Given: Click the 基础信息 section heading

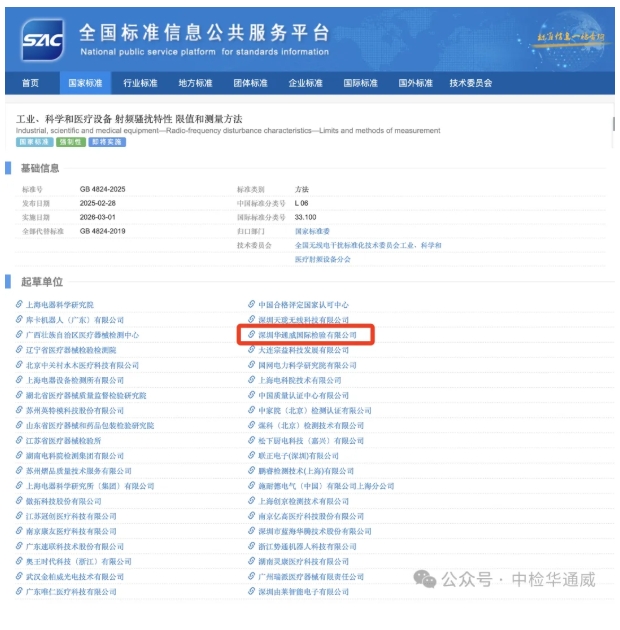Looking at the screenshot, I should coord(40,168).
